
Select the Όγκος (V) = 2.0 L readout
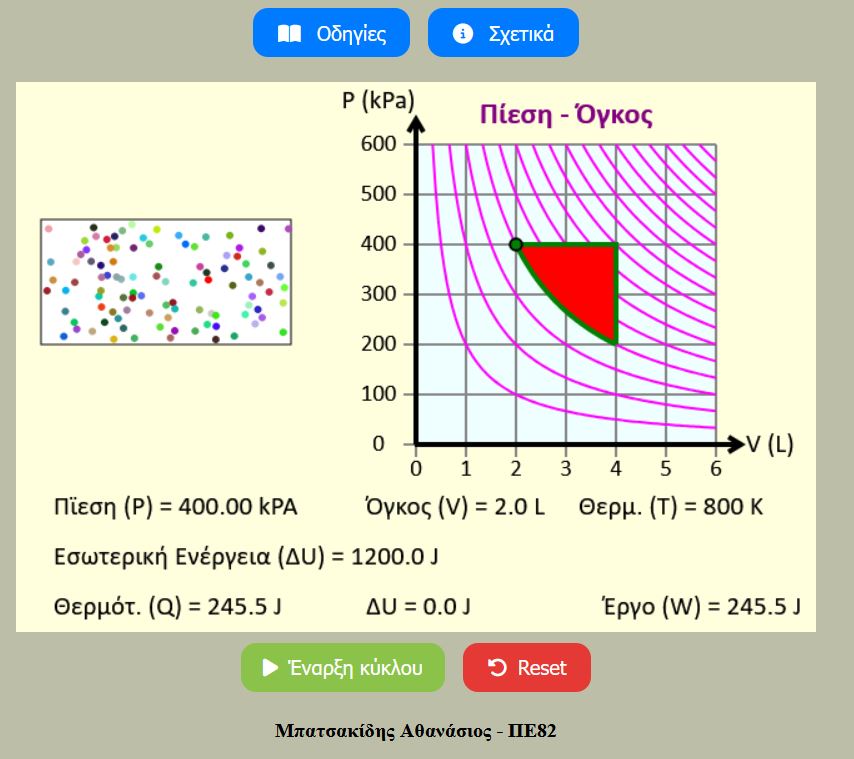click(455, 507)
